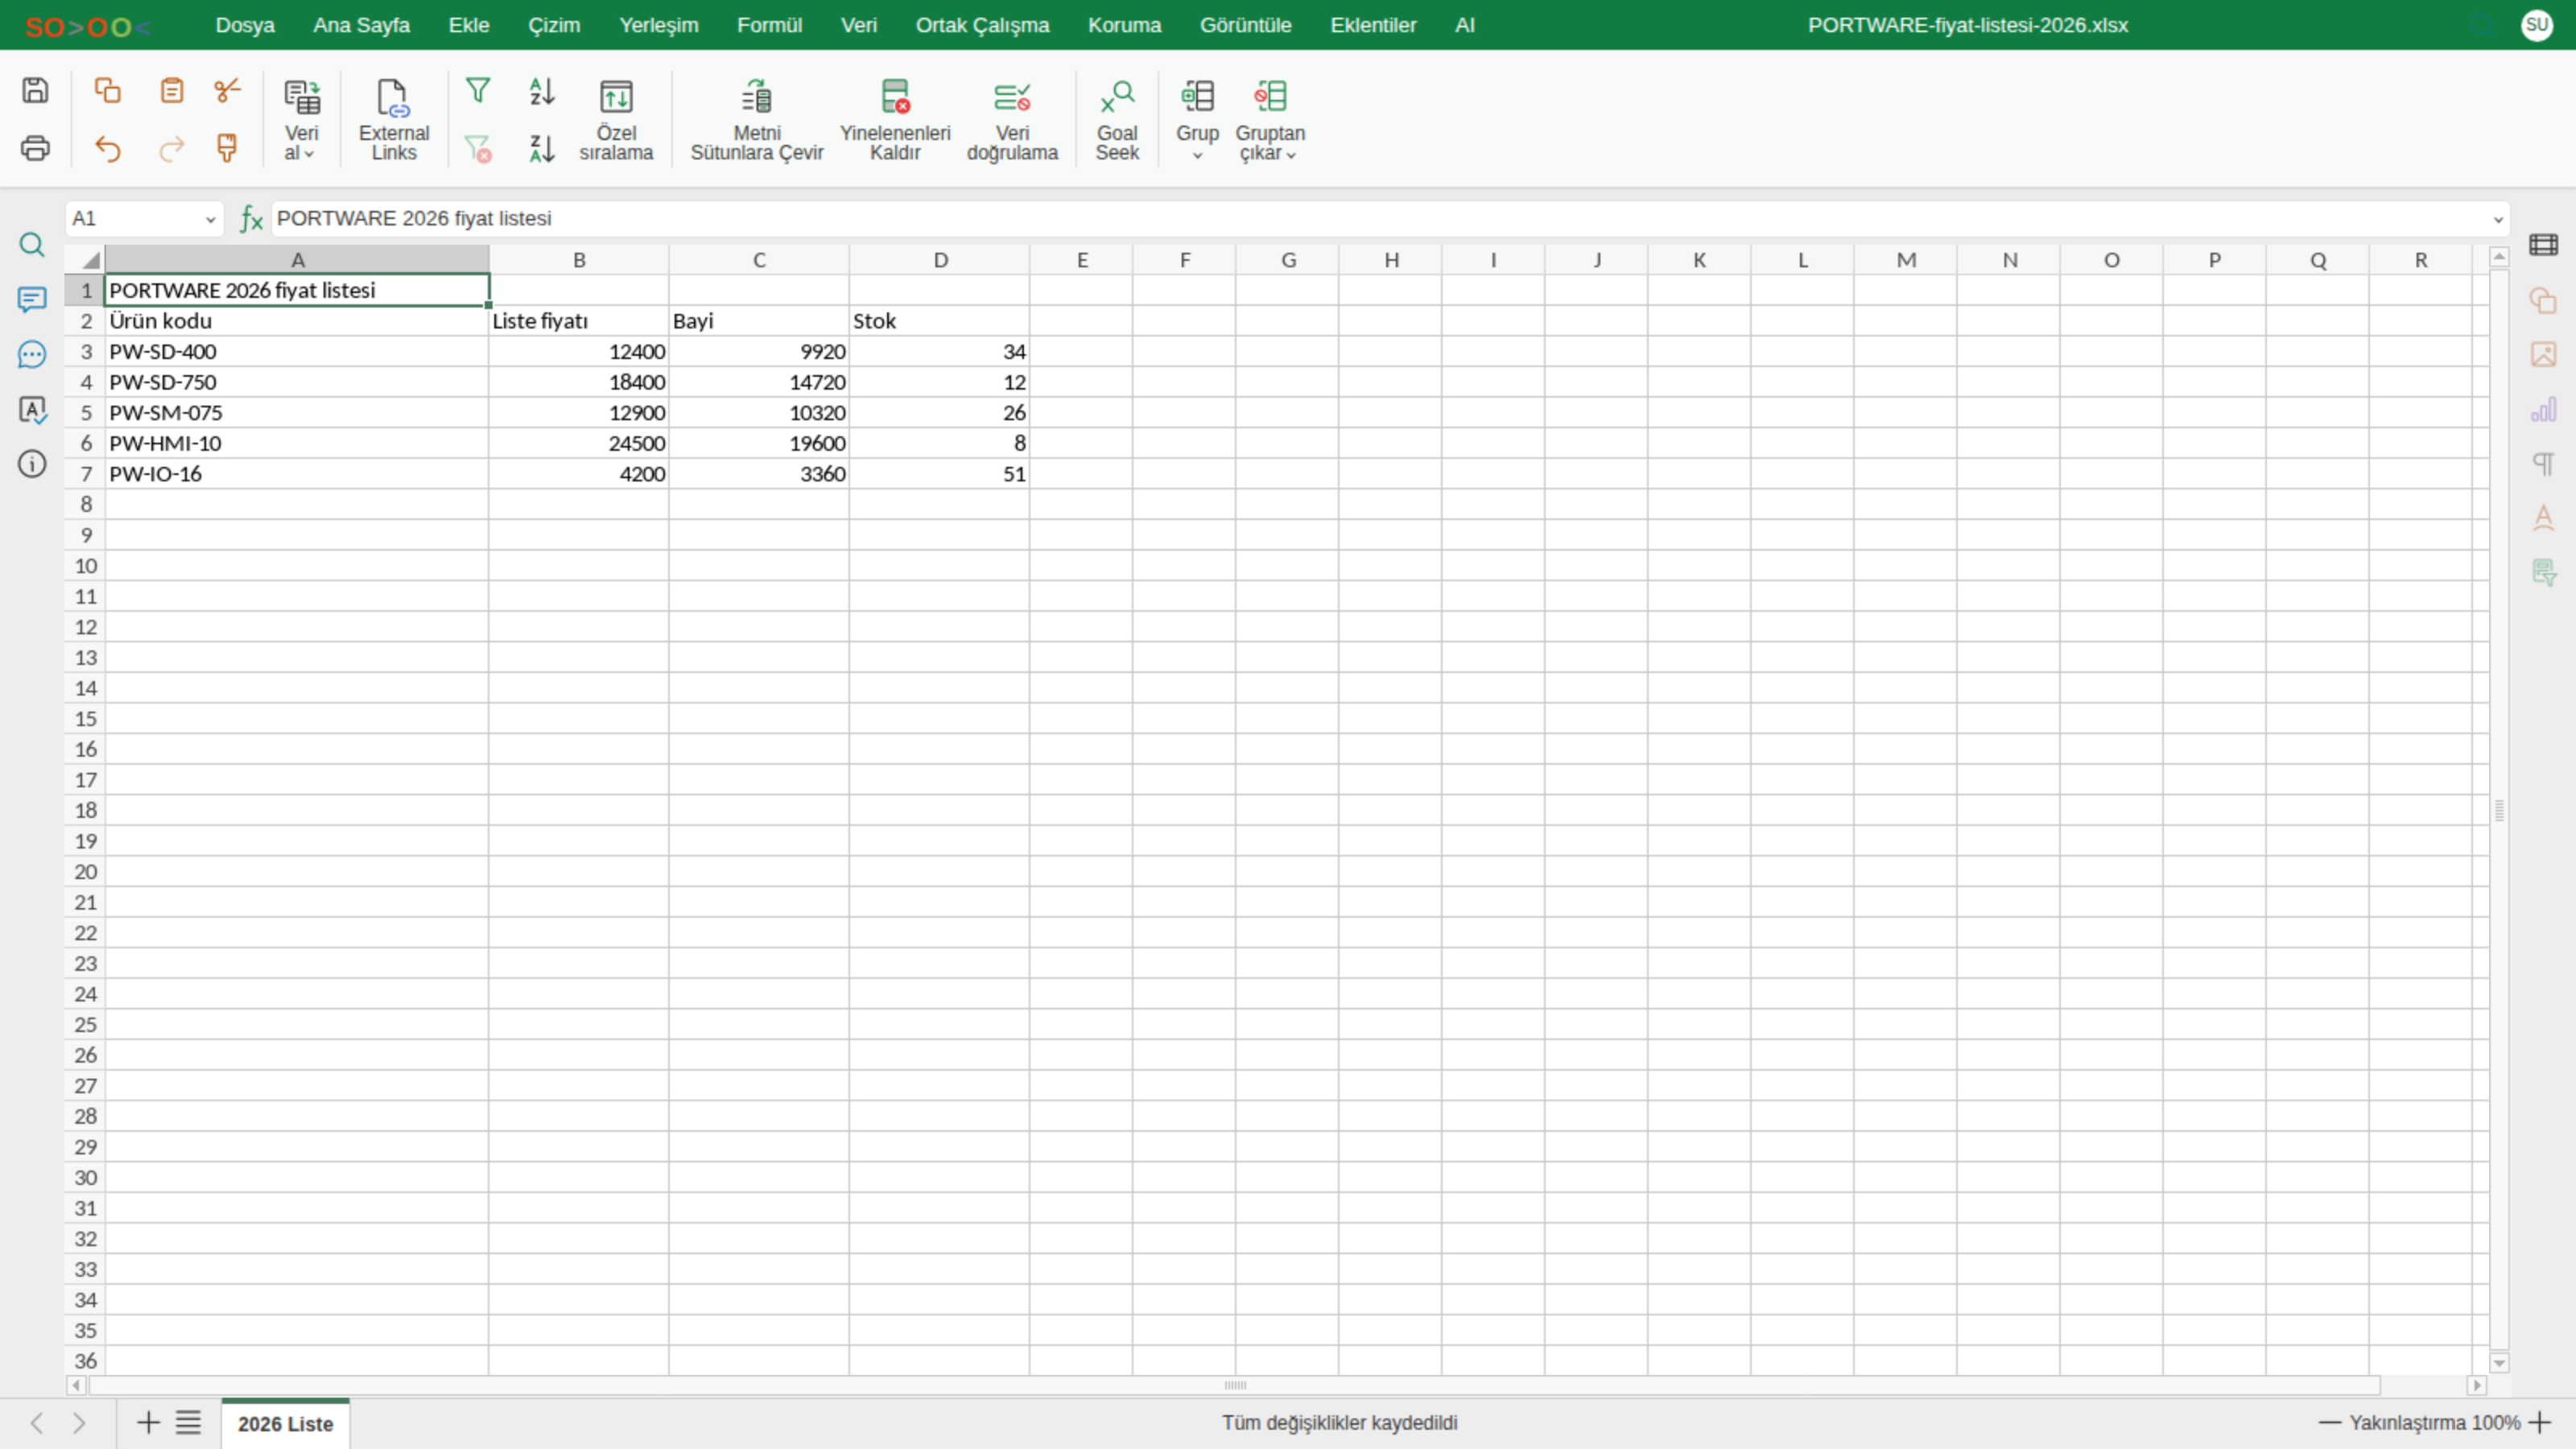Open the Eklentiler tab
This screenshot has width=2576, height=1449.
pos(1373,25)
